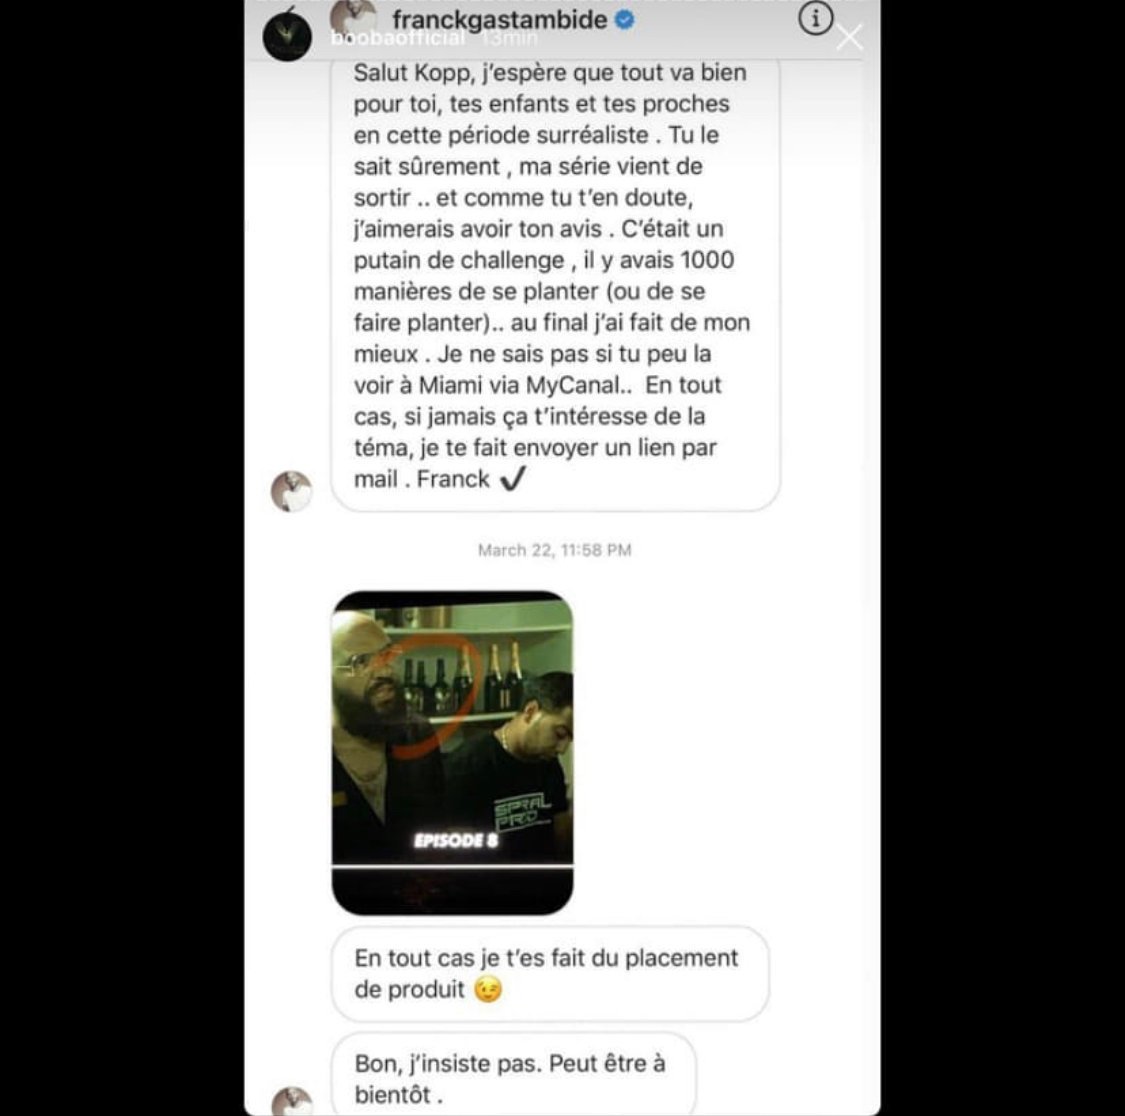Tap the '13min' story timestamp
1125x1116 pixels.
click(x=509, y=38)
